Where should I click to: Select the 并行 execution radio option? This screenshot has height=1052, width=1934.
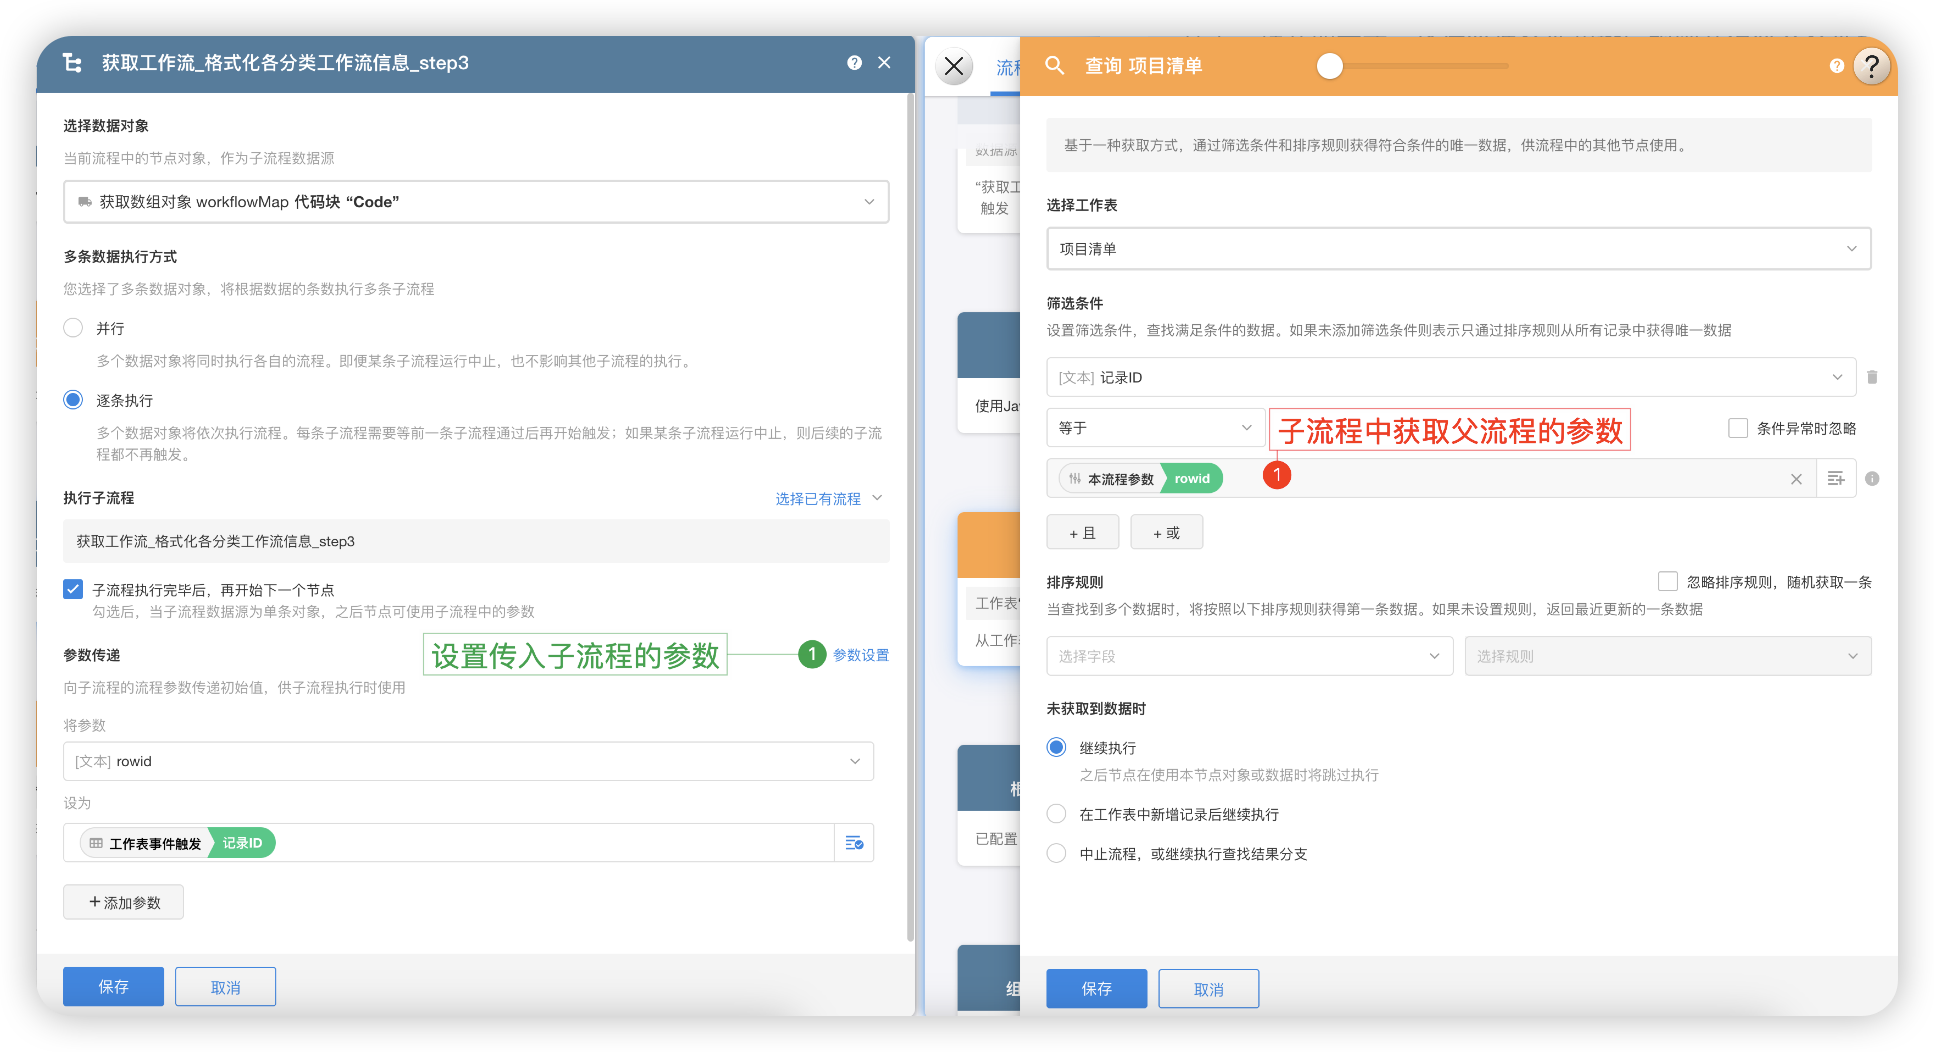(73, 328)
